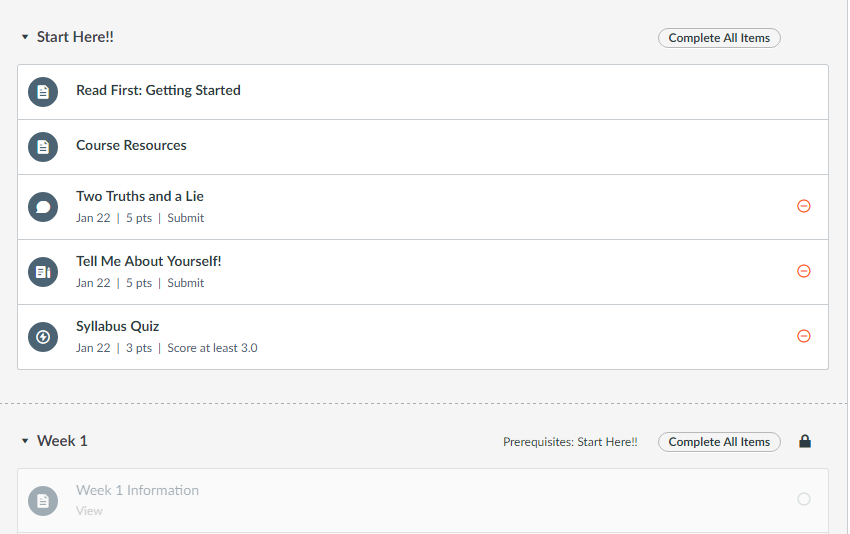Viewport: 850px width, 534px height.
Task: Click the grayed page icon beside Week 1 Information
Action: 42,500
